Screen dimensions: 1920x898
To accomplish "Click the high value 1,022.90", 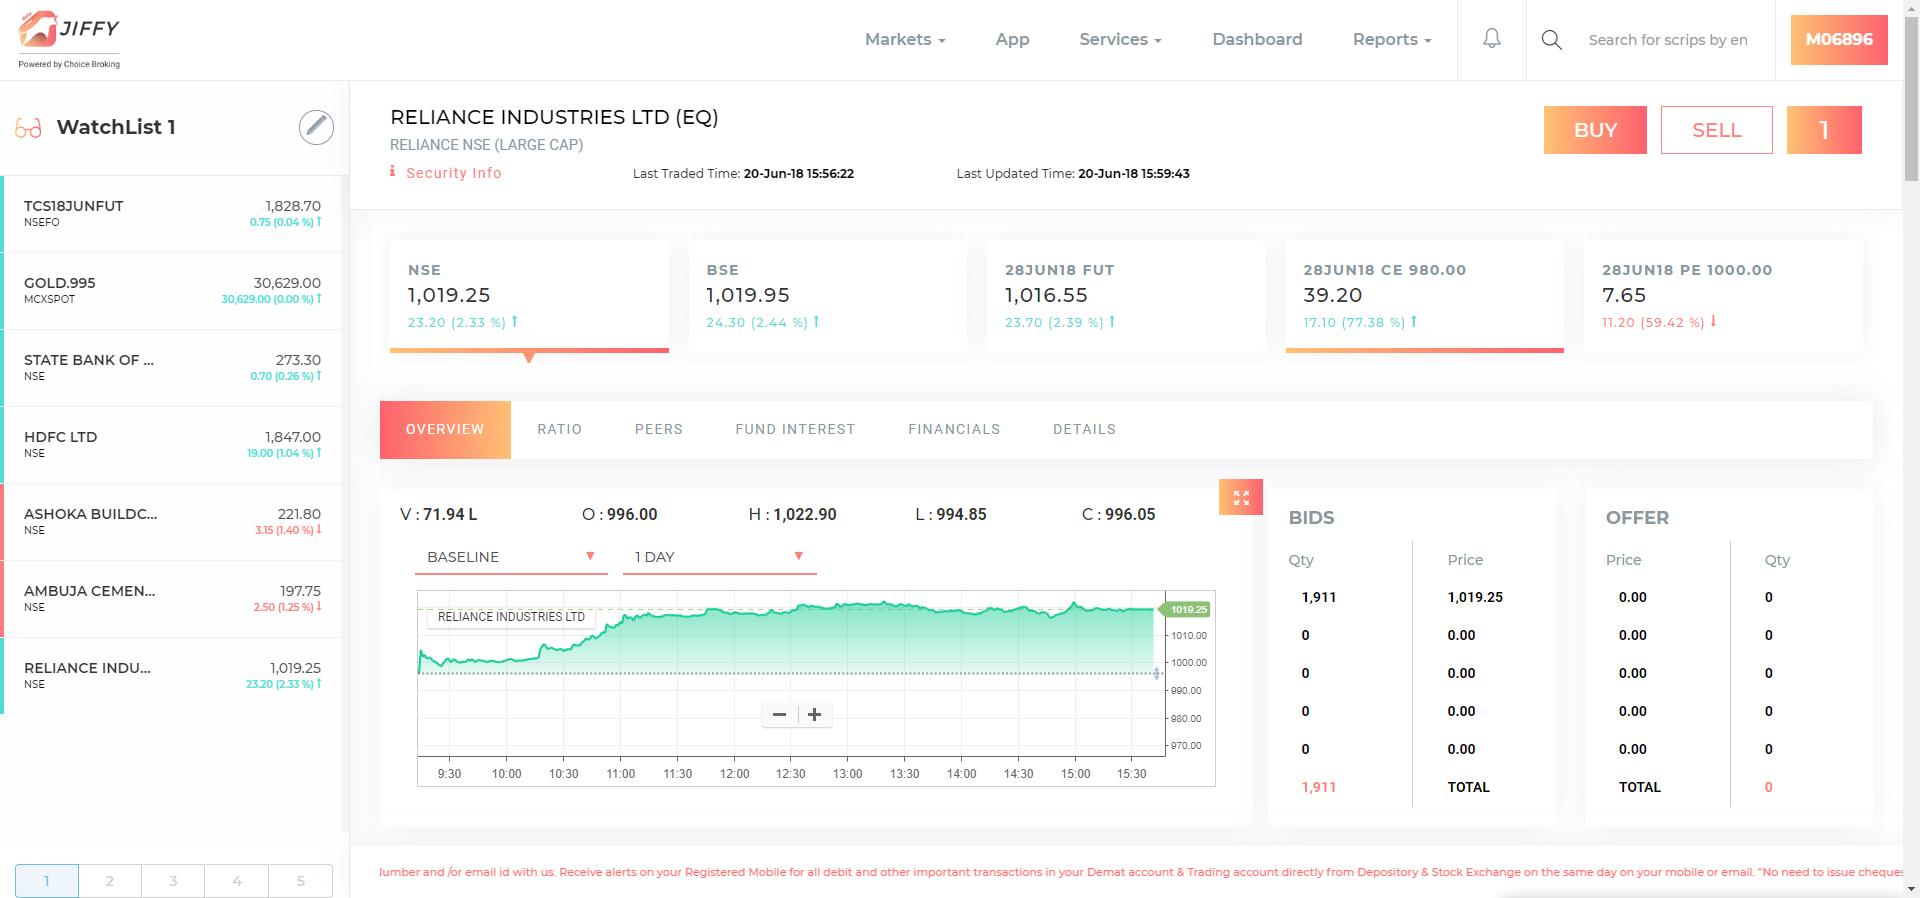I will [805, 514].
